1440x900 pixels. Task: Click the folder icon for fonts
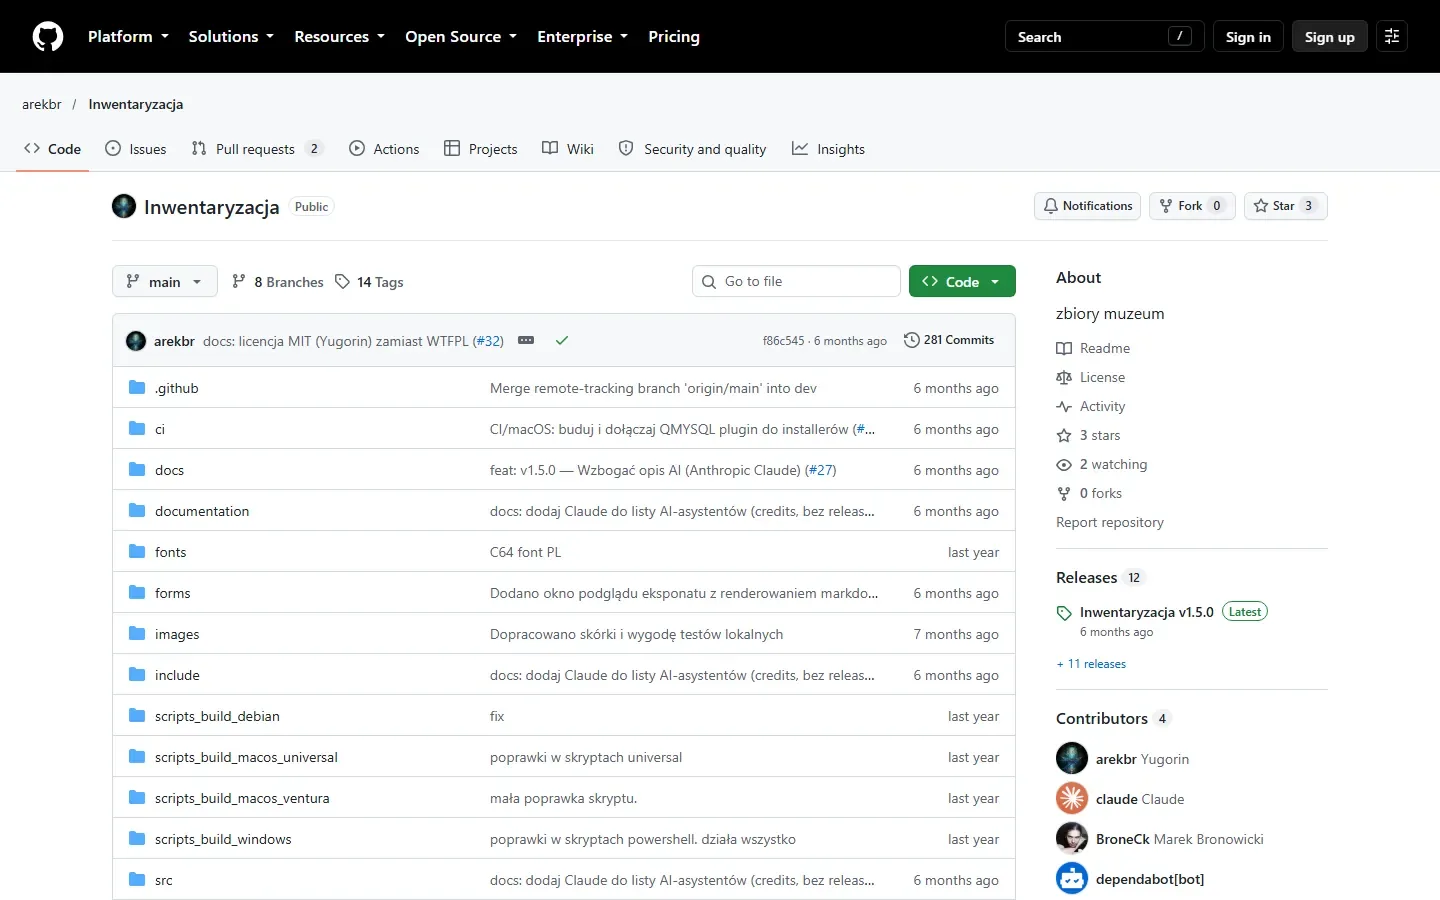[137, 552]
